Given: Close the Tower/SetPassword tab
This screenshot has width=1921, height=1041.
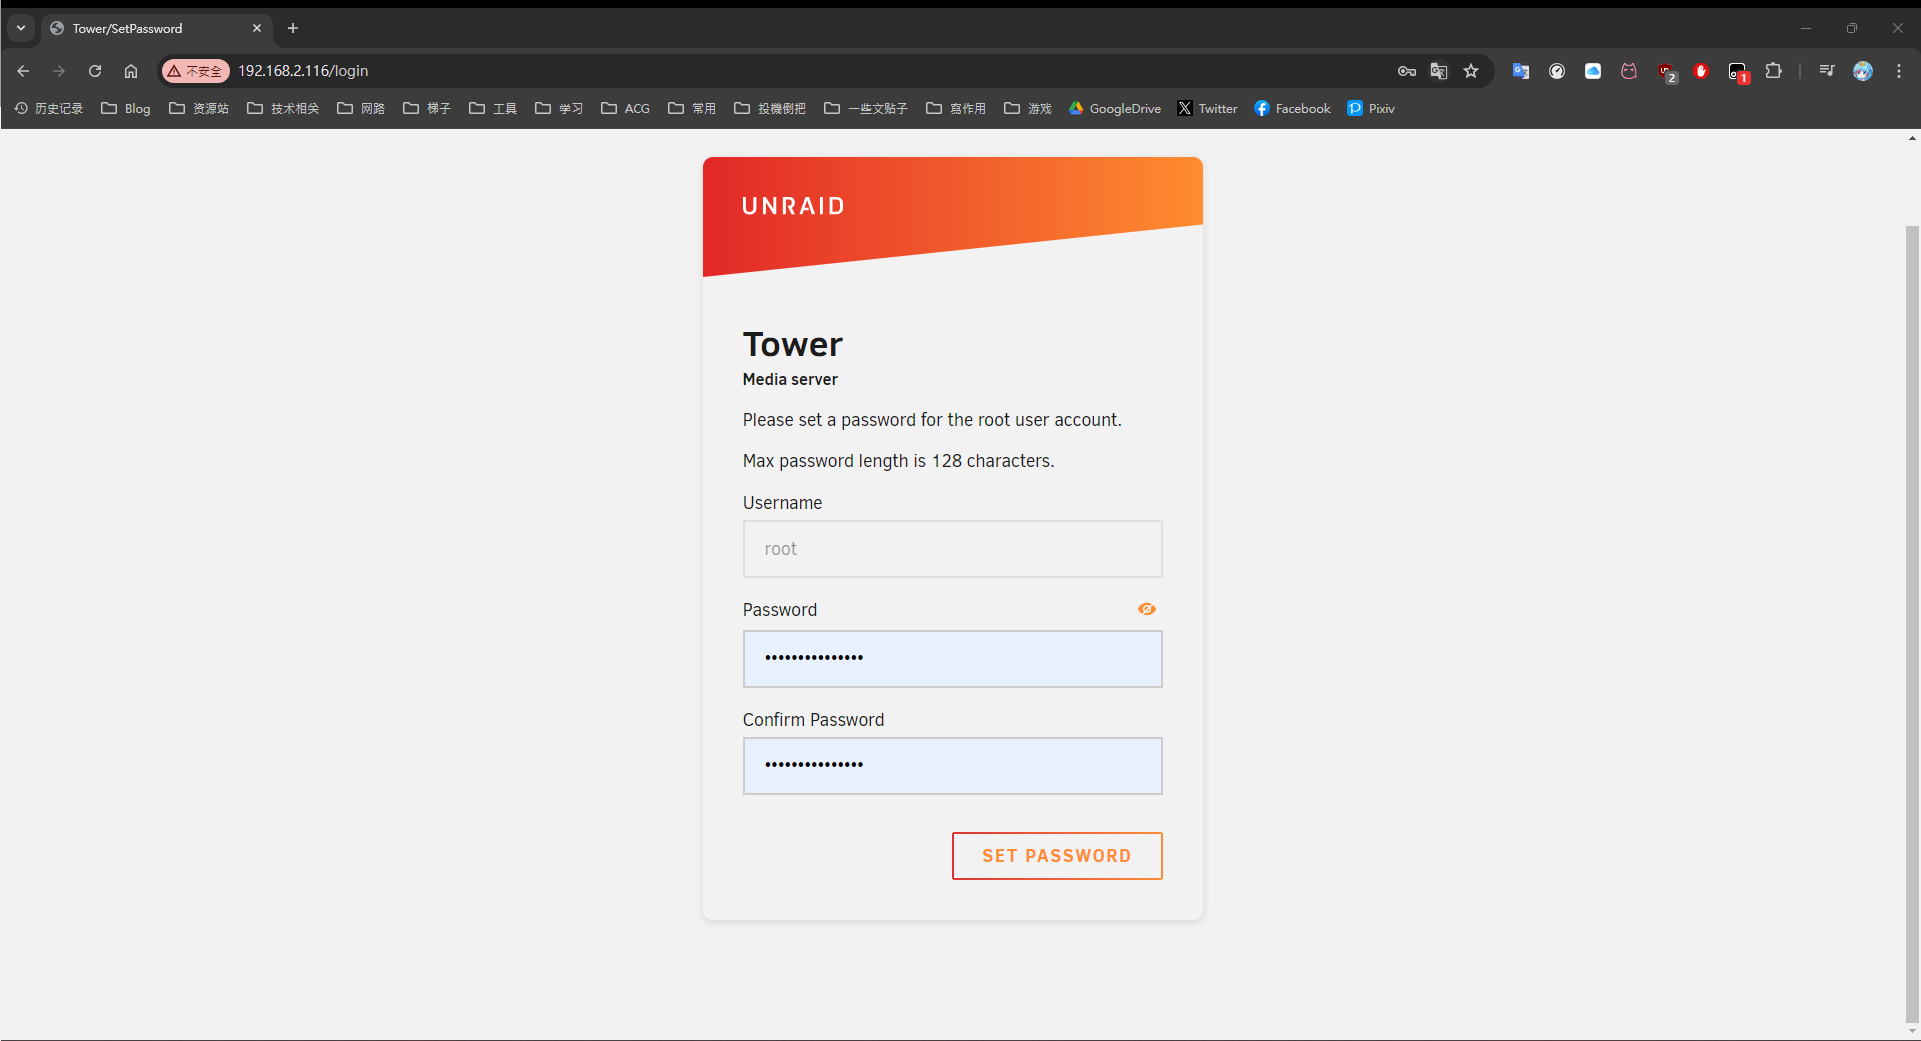Looking at the screenshot, I should [257, 28].
